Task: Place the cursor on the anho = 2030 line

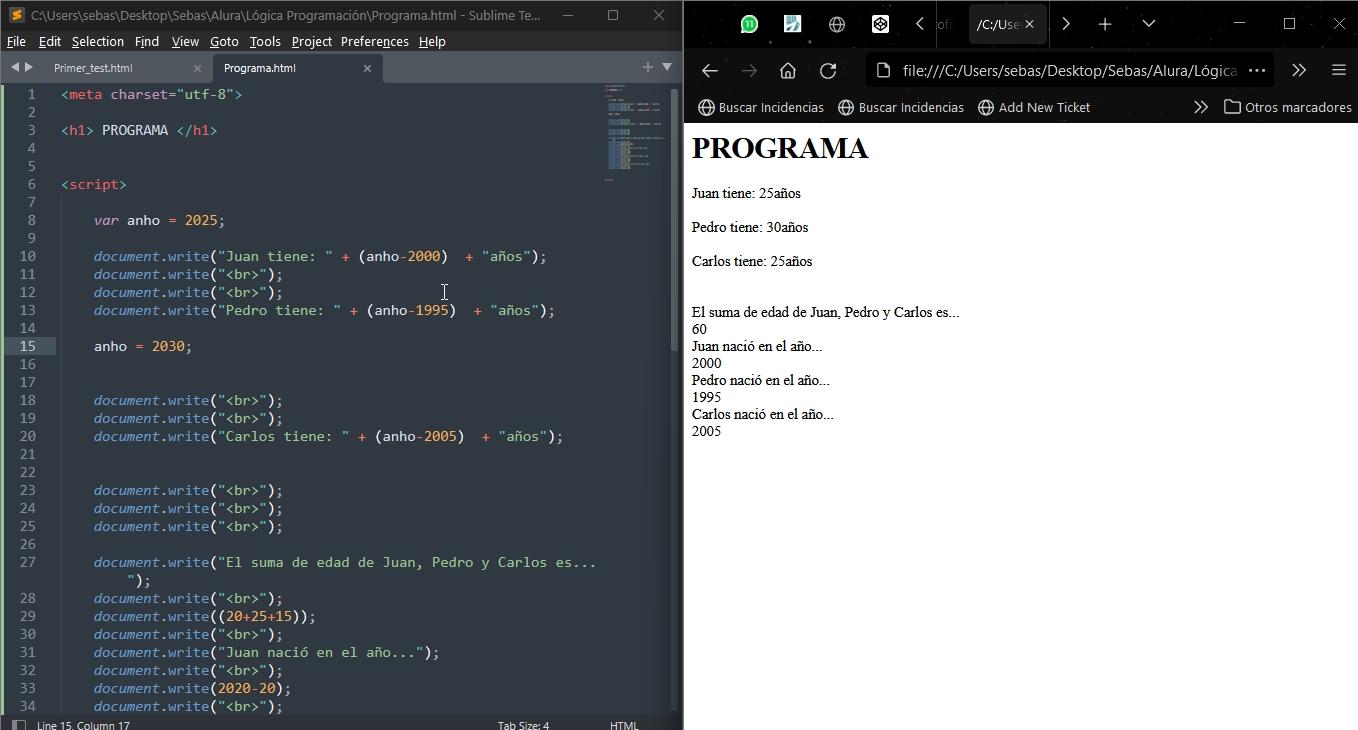Action: (142, 346)
